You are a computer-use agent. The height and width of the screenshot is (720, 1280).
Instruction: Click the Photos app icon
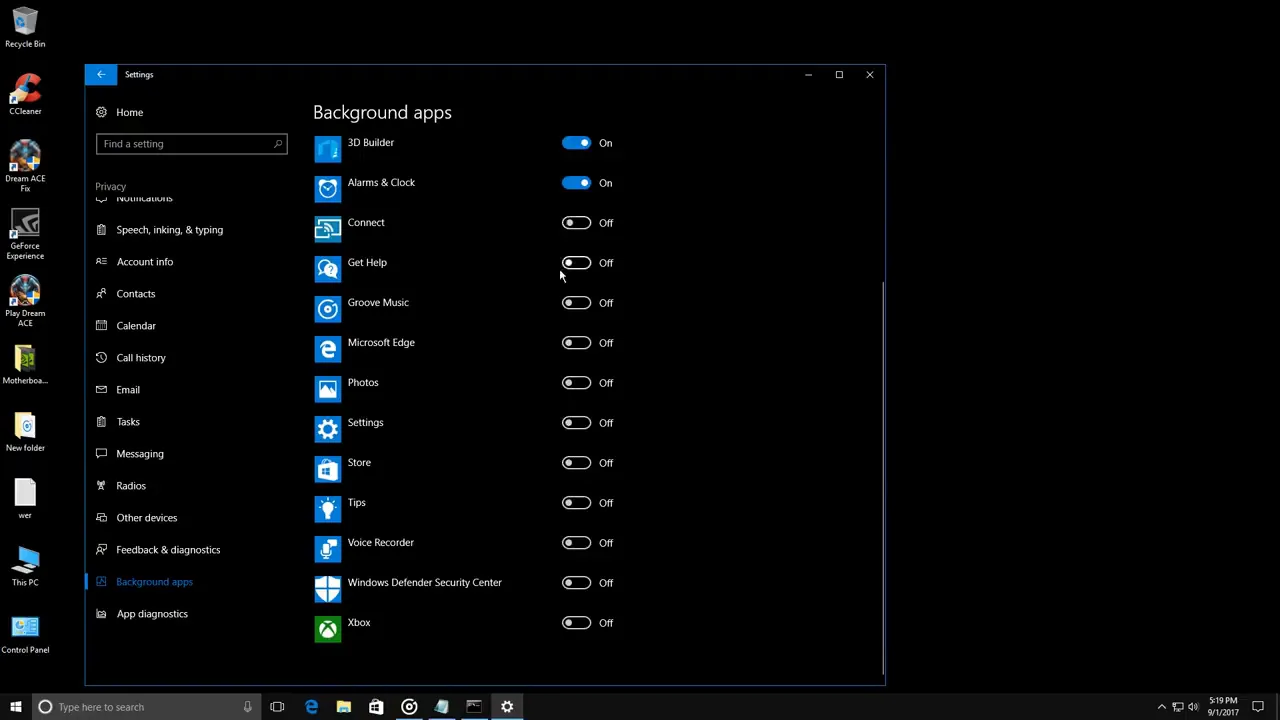tap(327, 389)
